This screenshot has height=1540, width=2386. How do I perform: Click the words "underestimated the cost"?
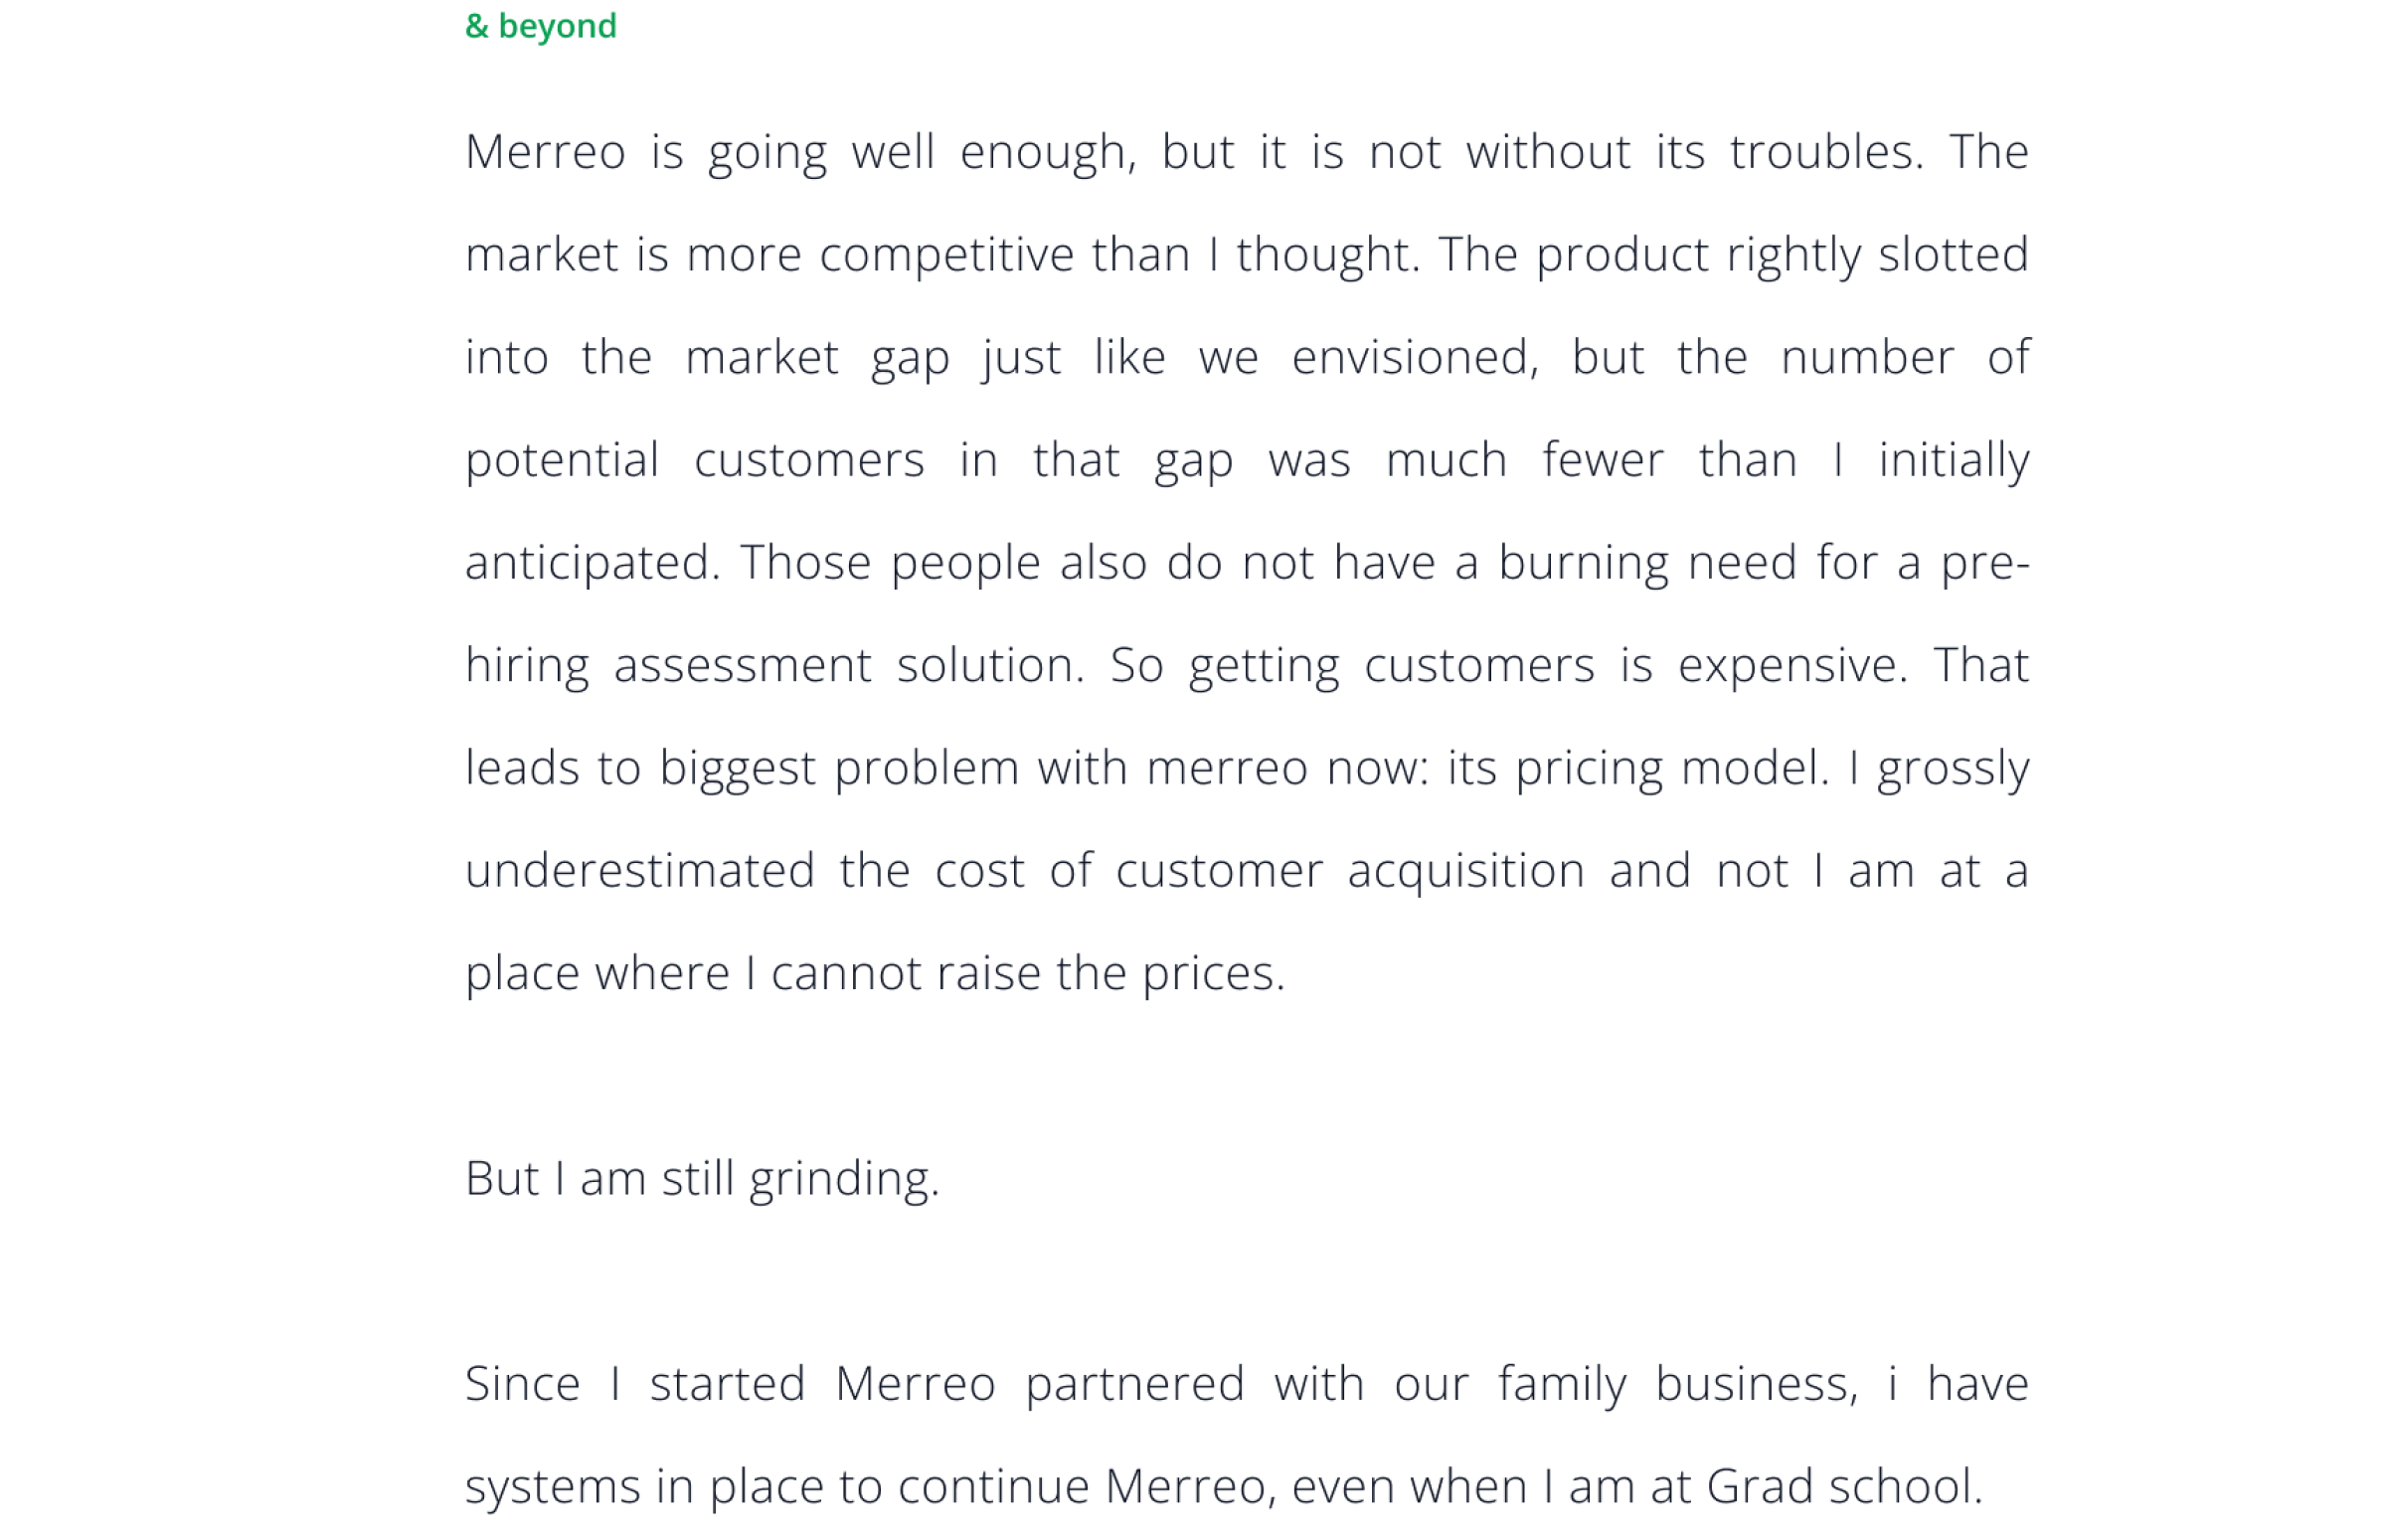pos(745,871)
